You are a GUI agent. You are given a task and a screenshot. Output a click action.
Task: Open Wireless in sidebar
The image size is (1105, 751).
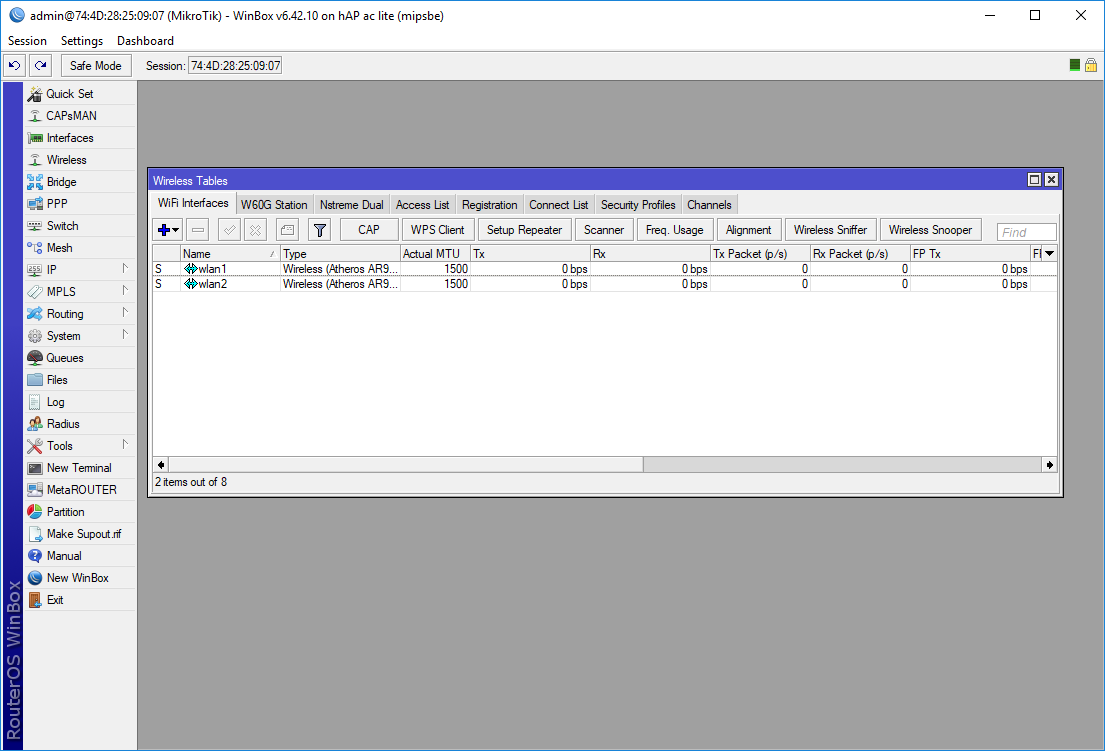tap(80, 160)
